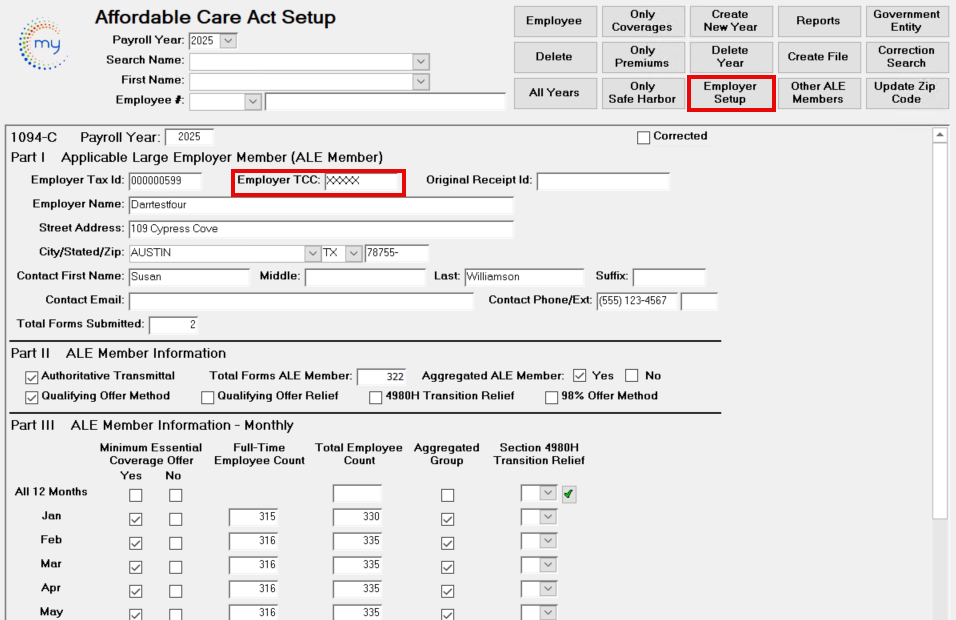Select the Government Entity button

coord(906,21)
